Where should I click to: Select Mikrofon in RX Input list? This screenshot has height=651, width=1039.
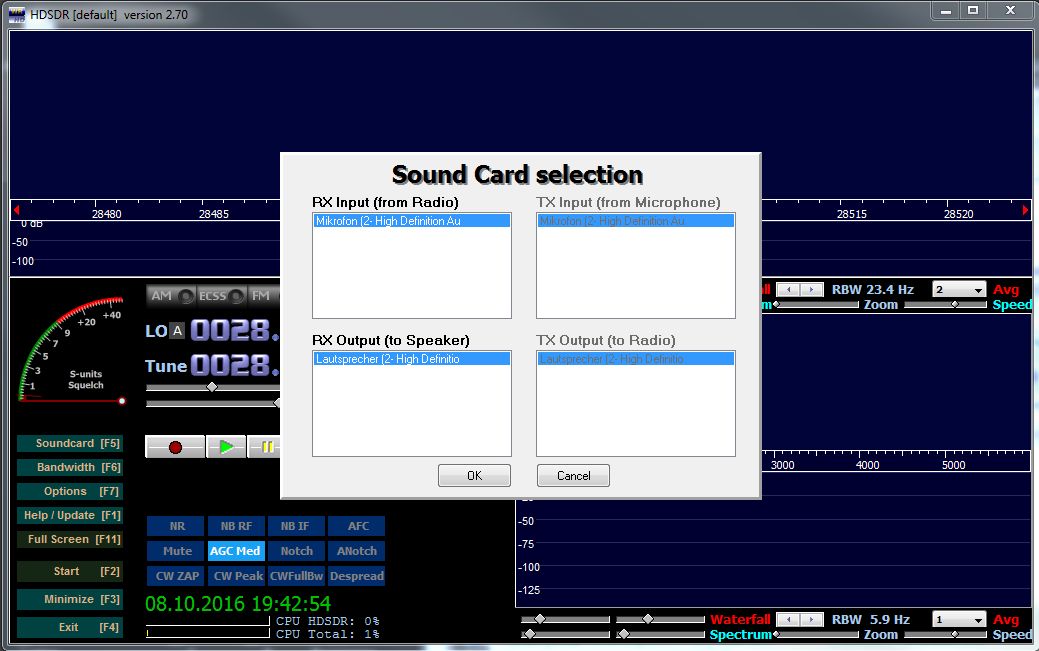(x=411, y=221)
